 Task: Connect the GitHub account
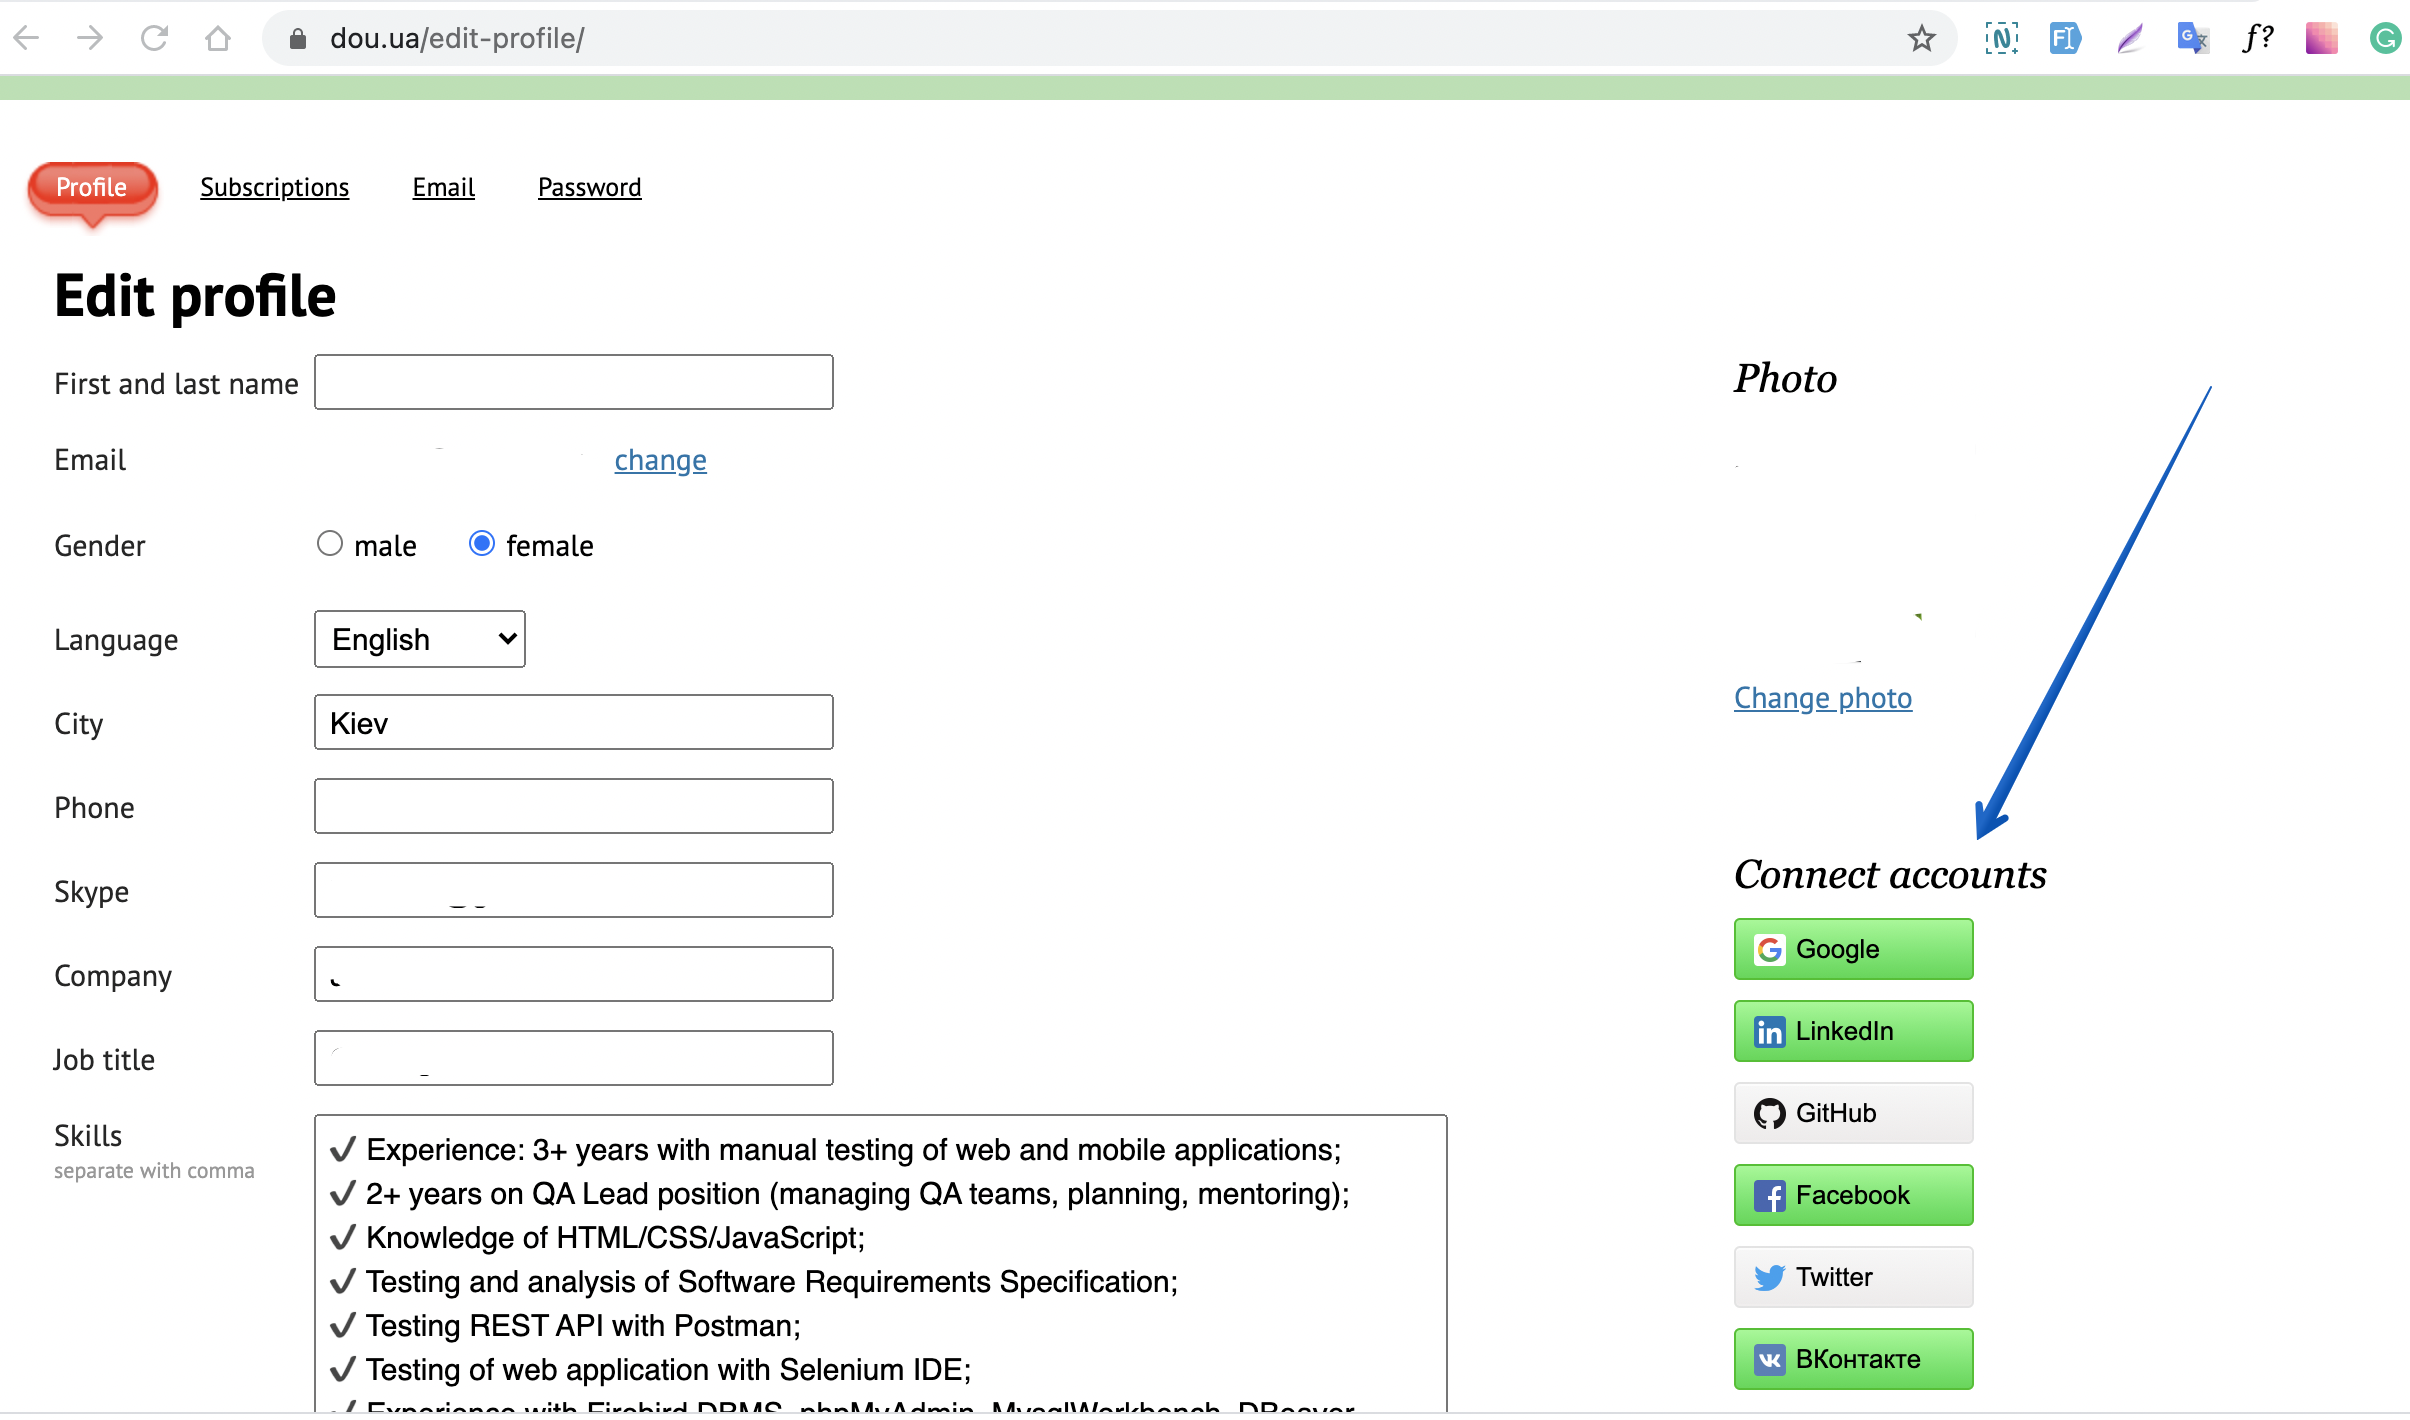tap(1853, 1113)
